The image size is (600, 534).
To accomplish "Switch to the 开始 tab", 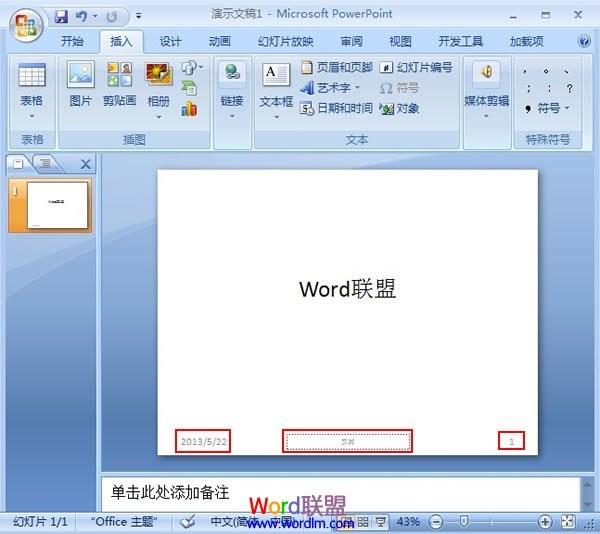I will [72, 41].
